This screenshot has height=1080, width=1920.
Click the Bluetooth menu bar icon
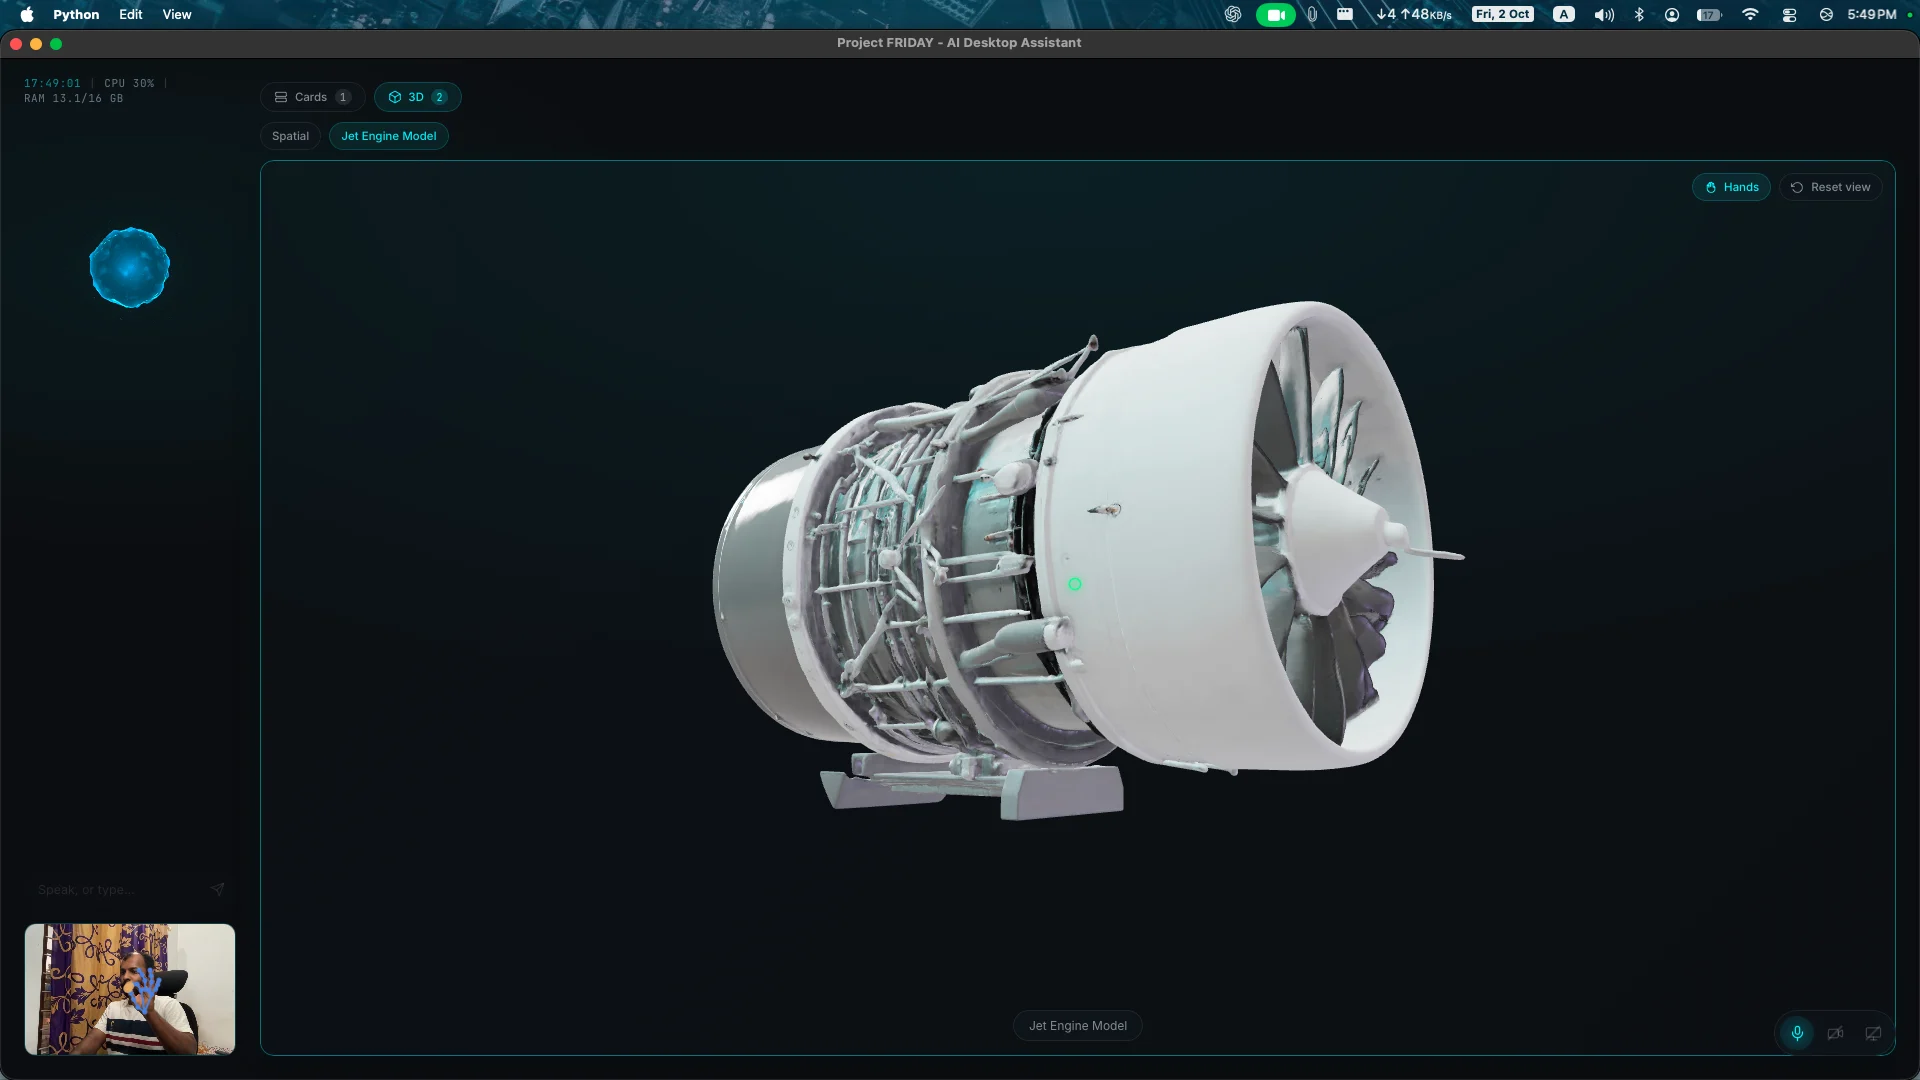[1639, 14]
